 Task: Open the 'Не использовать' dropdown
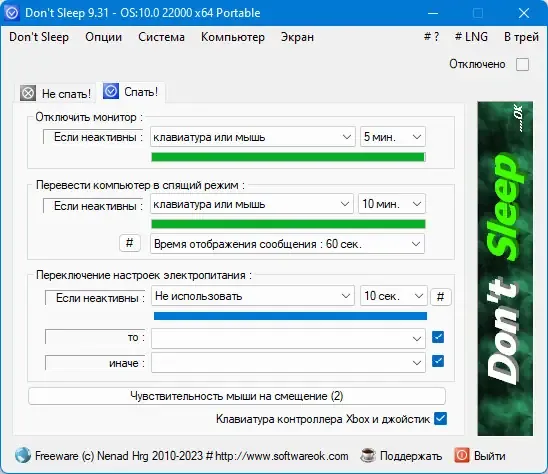click(253, 296)
